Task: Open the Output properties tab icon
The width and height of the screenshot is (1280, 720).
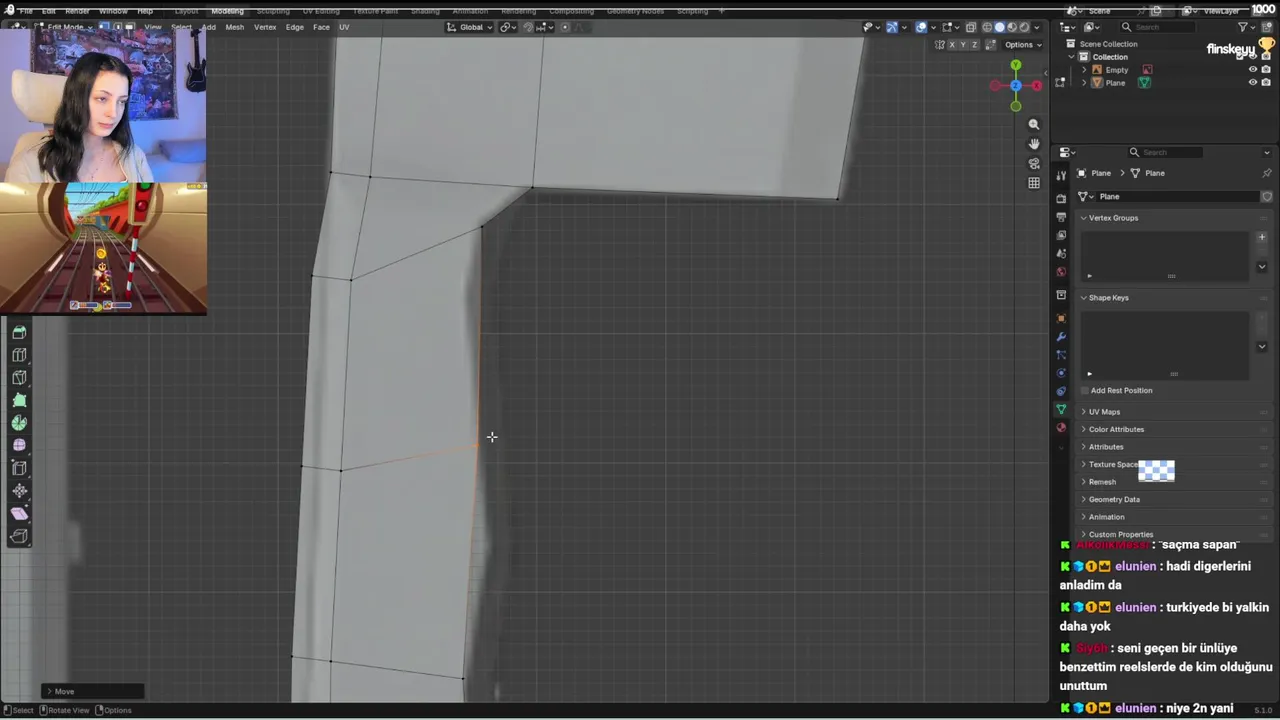Action: tap(1061, 216)
